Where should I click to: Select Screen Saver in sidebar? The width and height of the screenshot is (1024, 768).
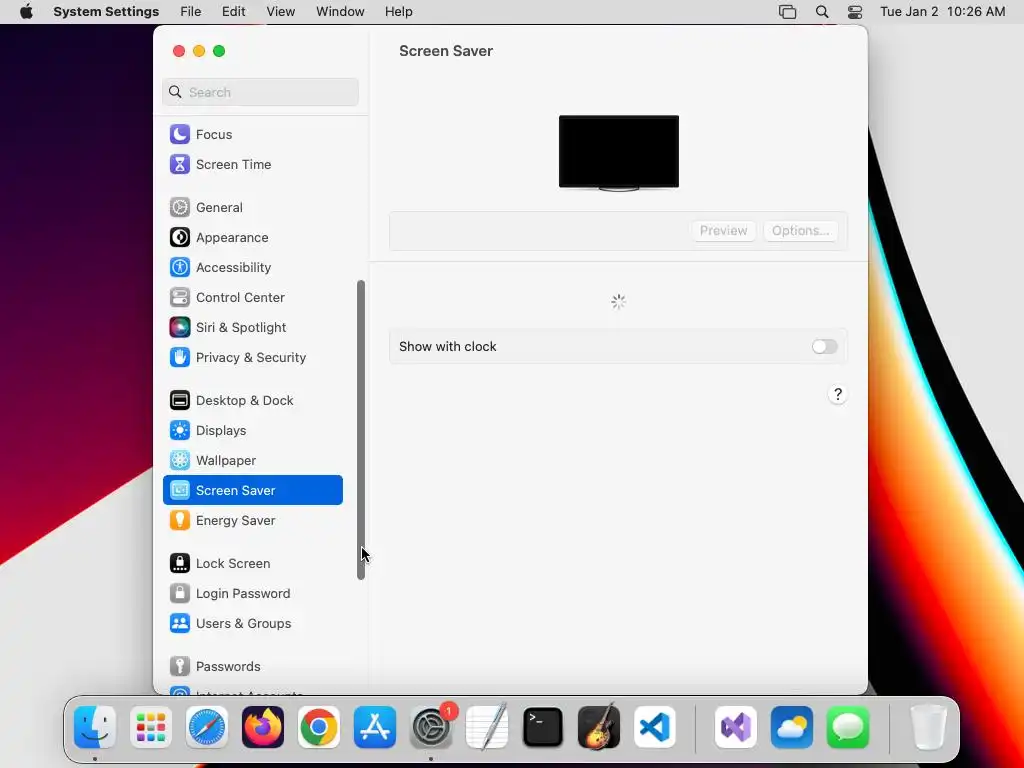point(253,490)
